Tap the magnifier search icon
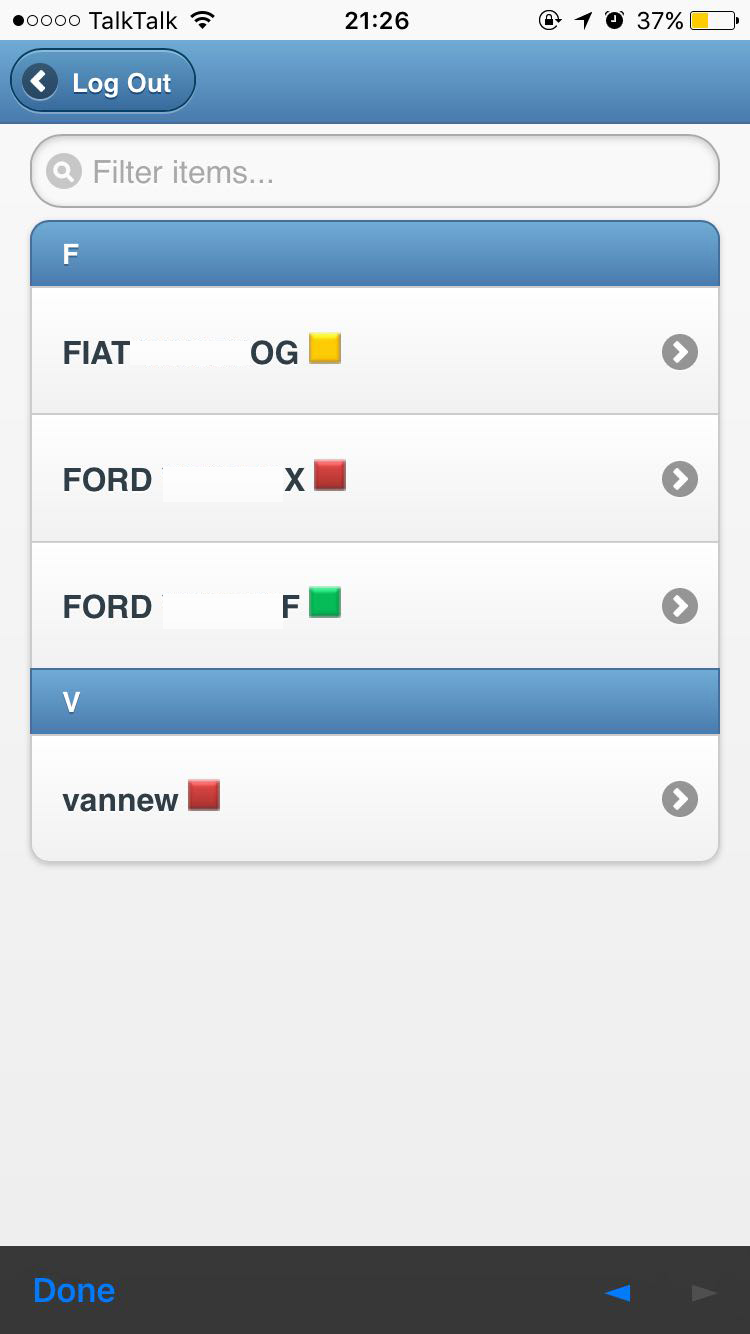The image size is (750, 1334). [63, 172]
